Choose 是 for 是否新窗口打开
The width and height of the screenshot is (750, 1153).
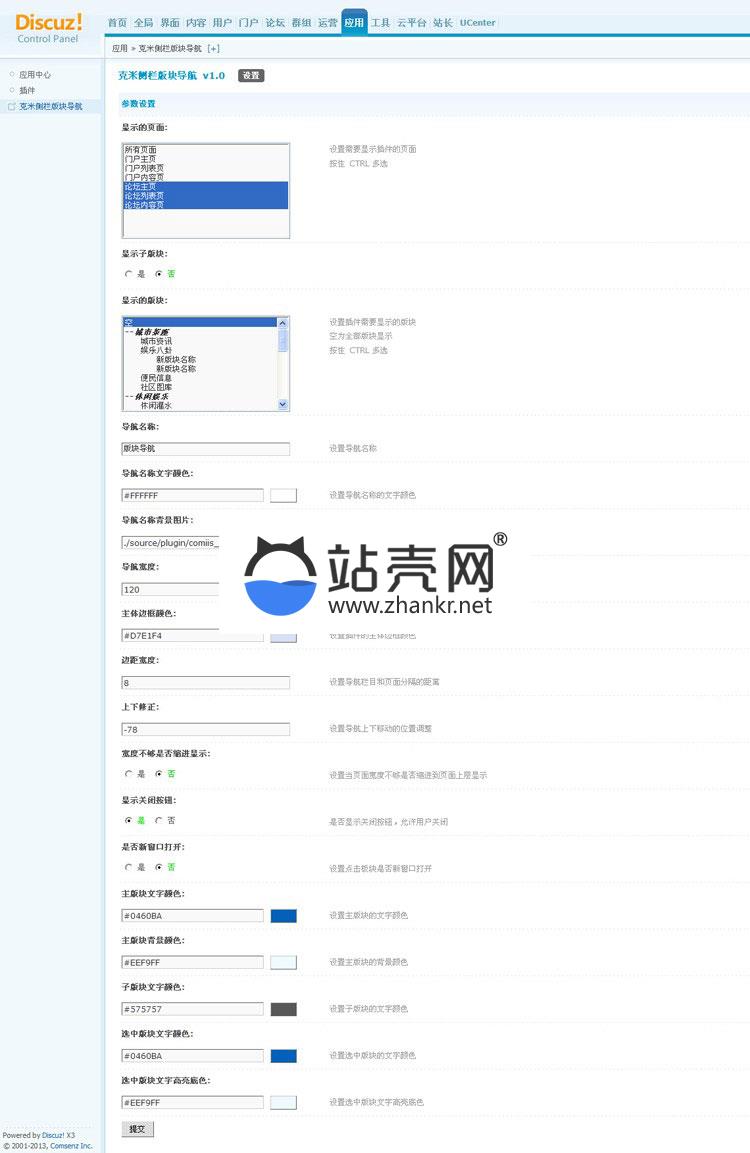click(128, 868)
